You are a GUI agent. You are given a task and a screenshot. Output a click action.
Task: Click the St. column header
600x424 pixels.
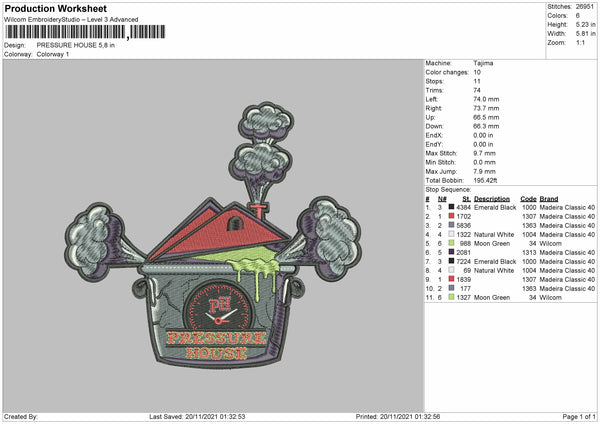click(x=466, y=199)
